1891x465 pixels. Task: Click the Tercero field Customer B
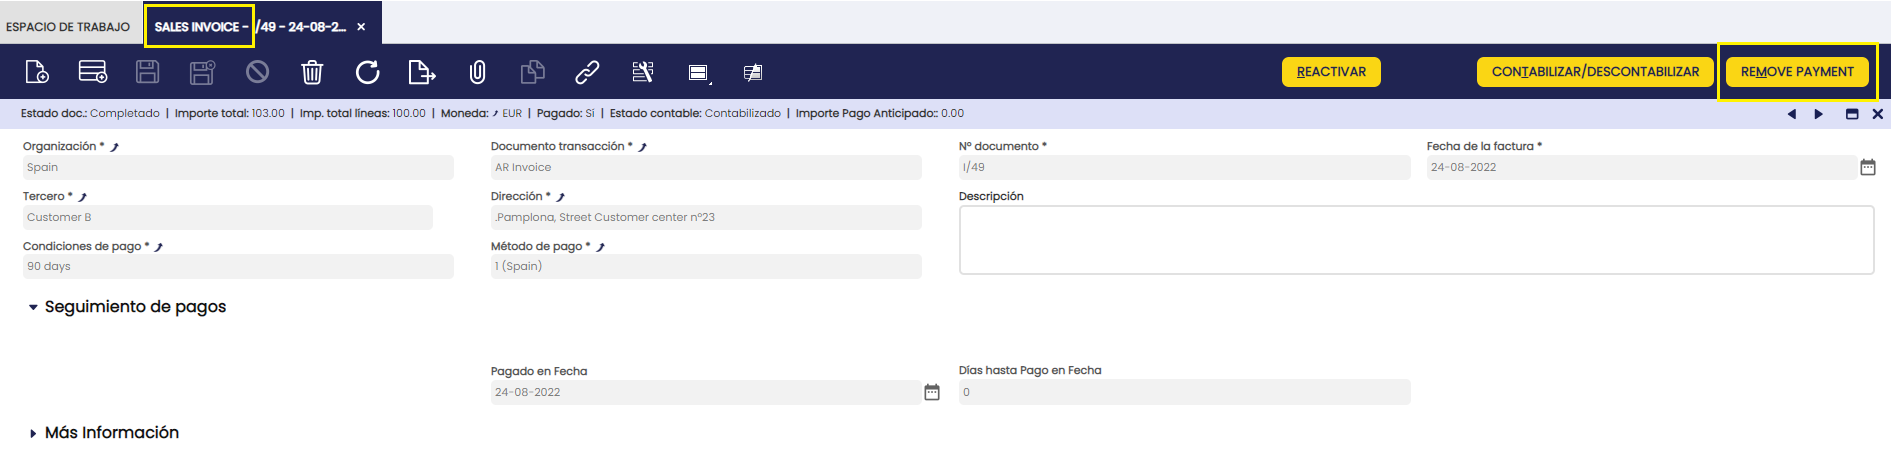228,218
